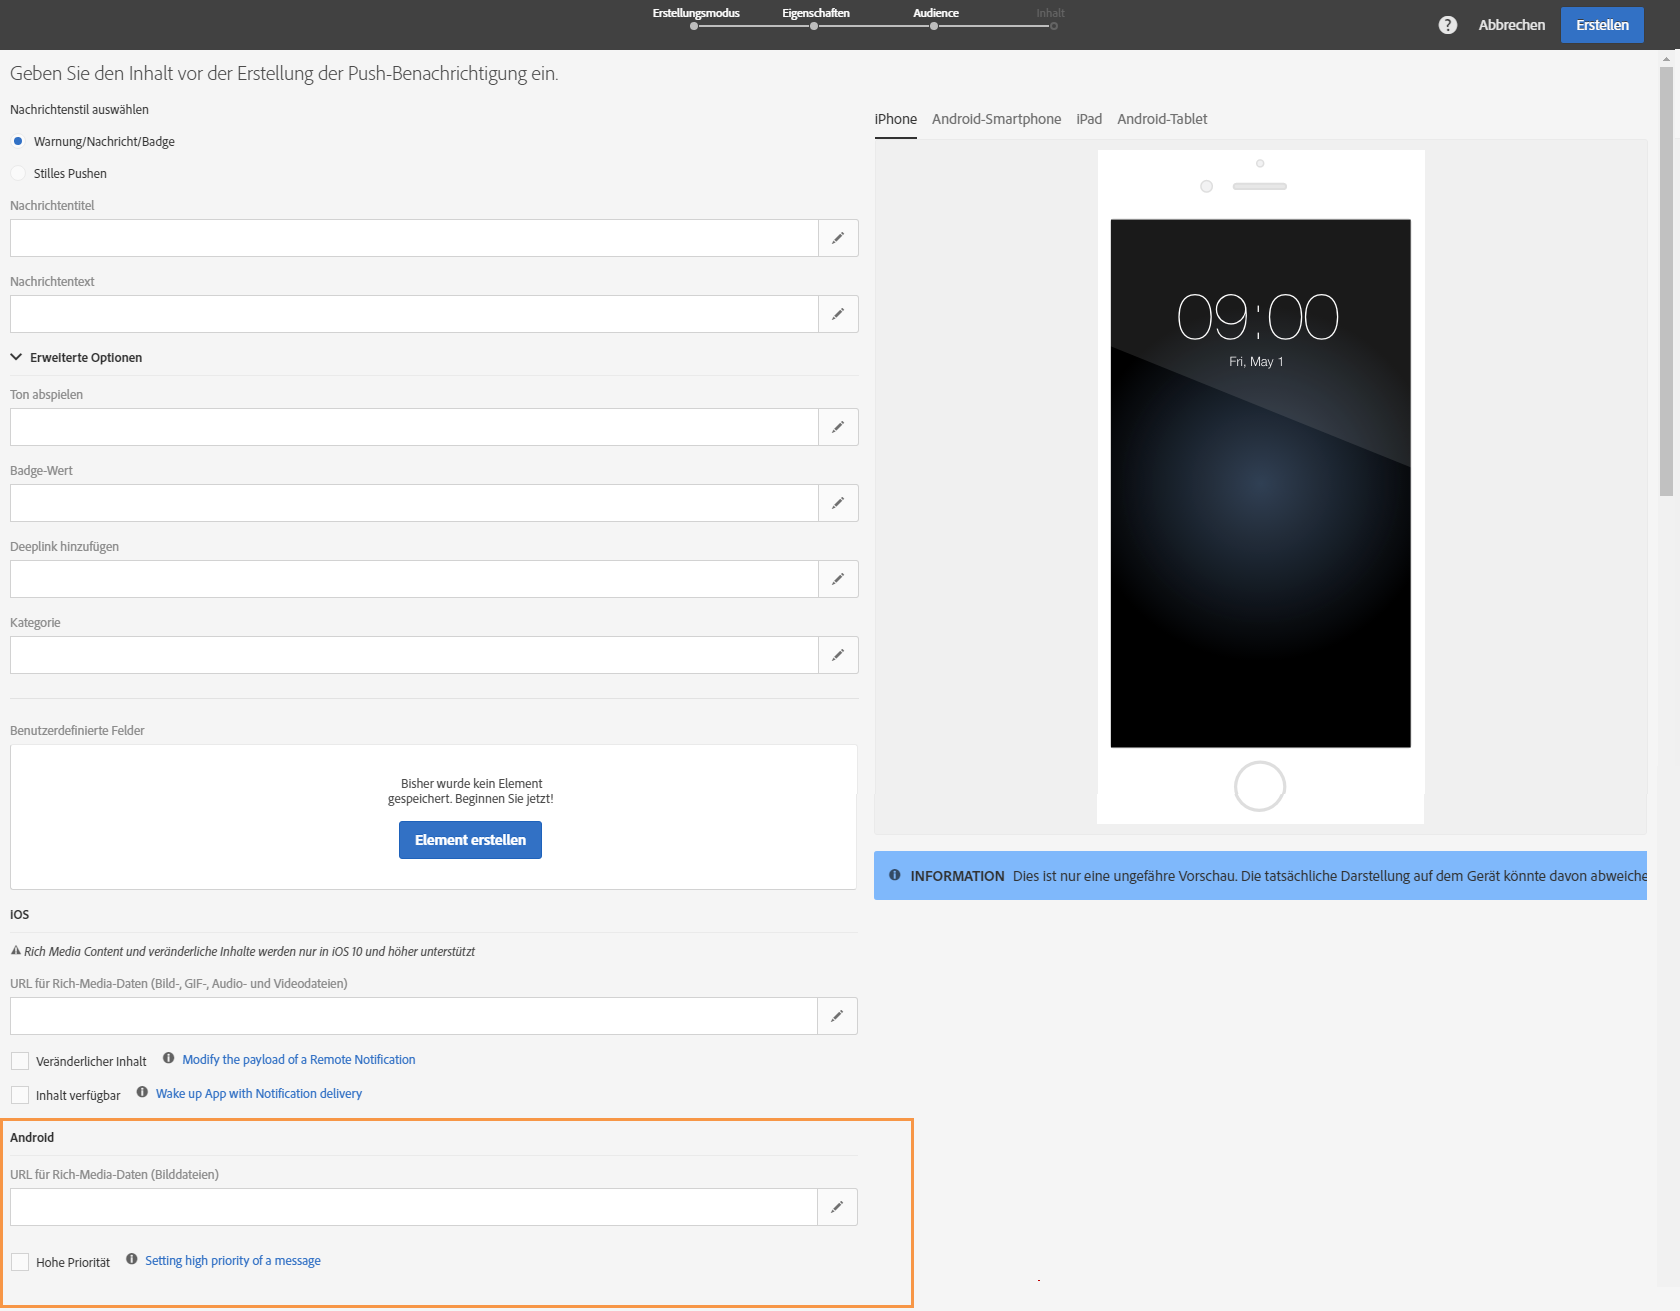The image size is (1680, 1311).
Task: Open the help question mark icon
Action: [1447, 25]
